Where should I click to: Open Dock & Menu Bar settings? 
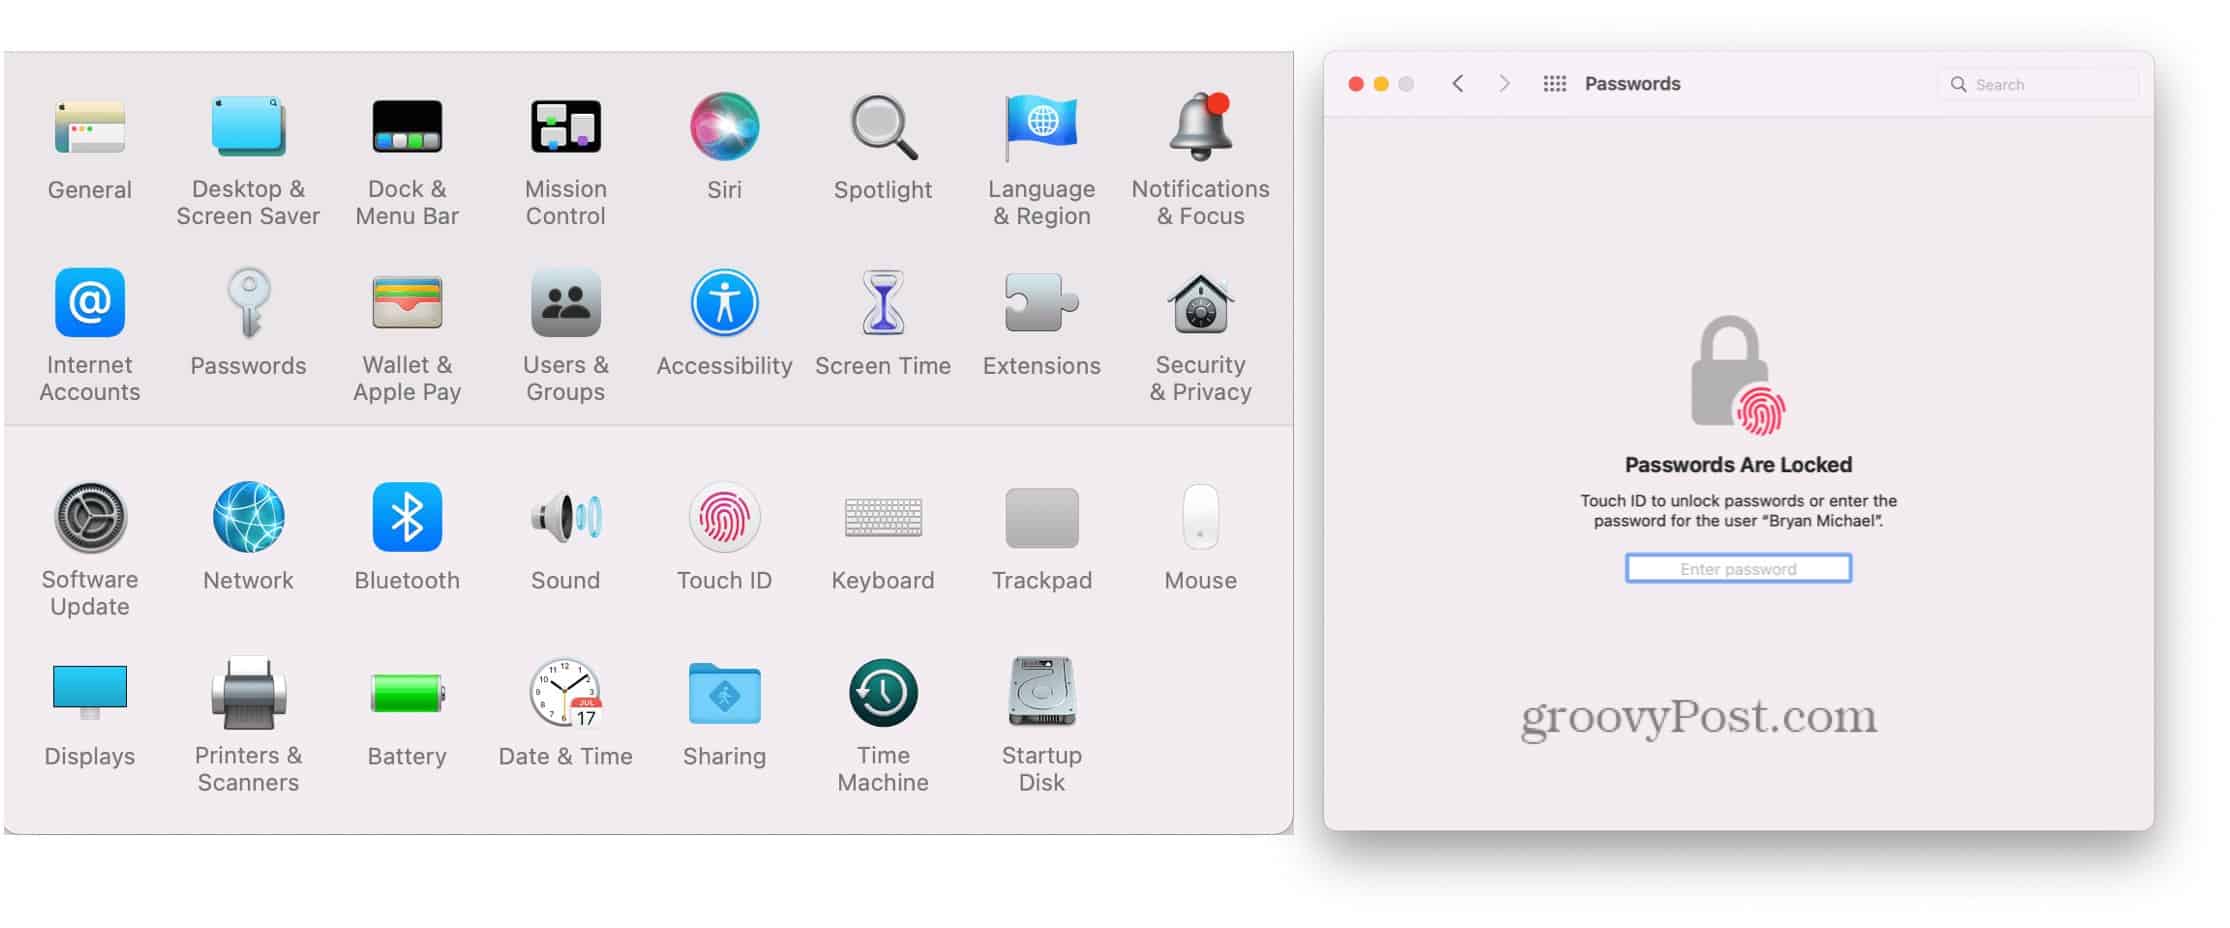[x=407, y=127]
